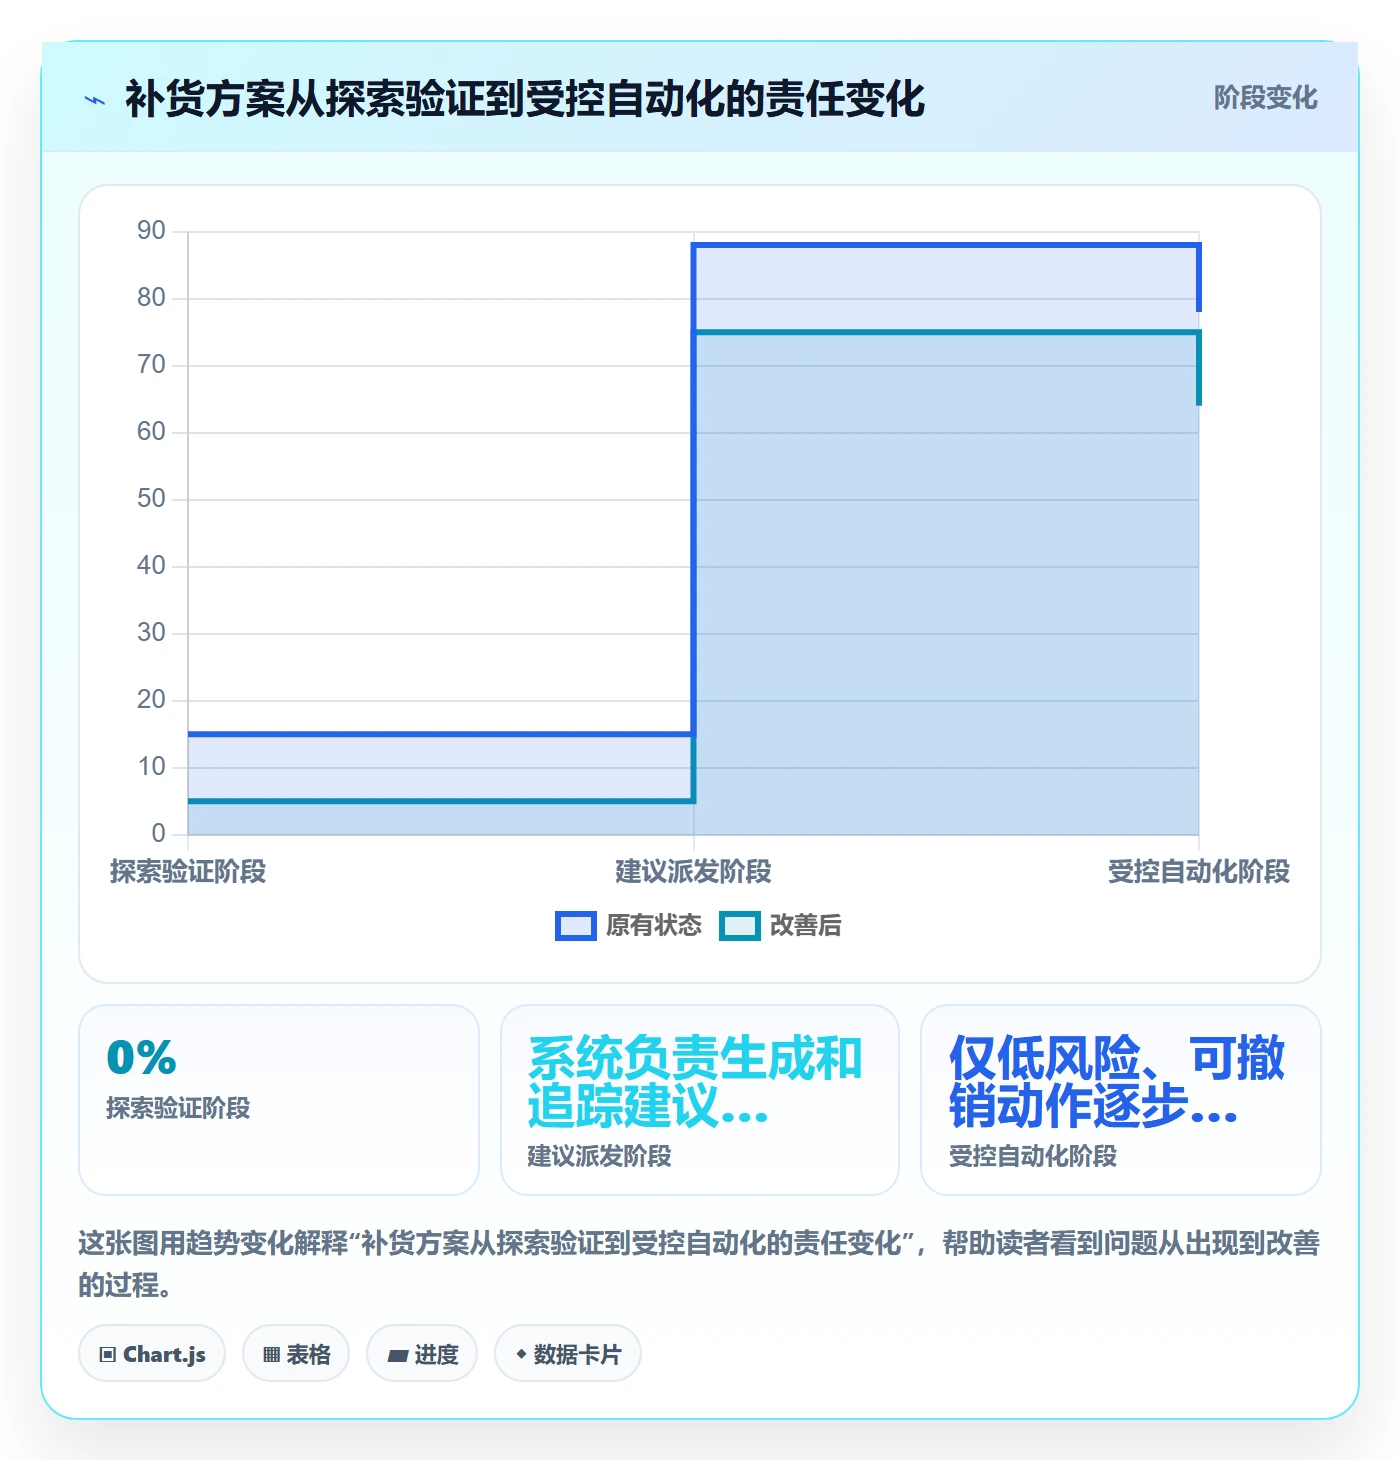
Task: Toggle the 原有状态 legend swatch
Action: coord(576,926)
